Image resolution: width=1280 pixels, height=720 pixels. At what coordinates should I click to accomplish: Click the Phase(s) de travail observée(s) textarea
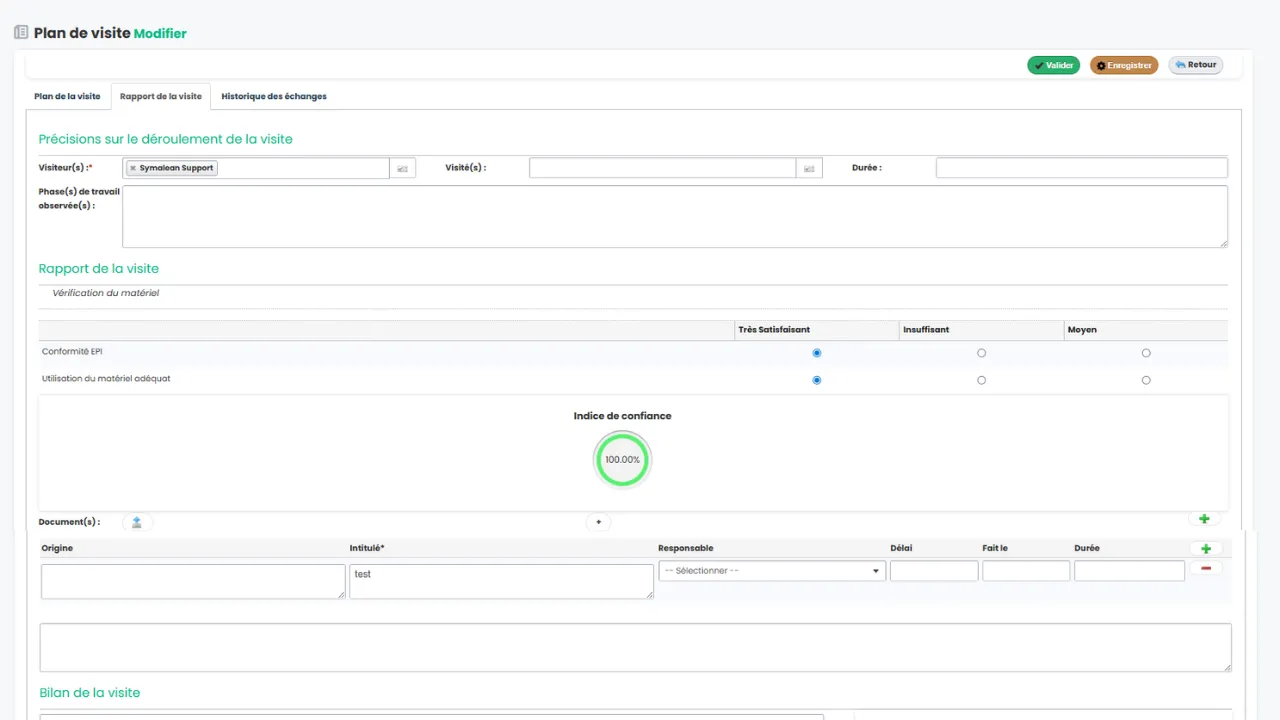(675, 216)
